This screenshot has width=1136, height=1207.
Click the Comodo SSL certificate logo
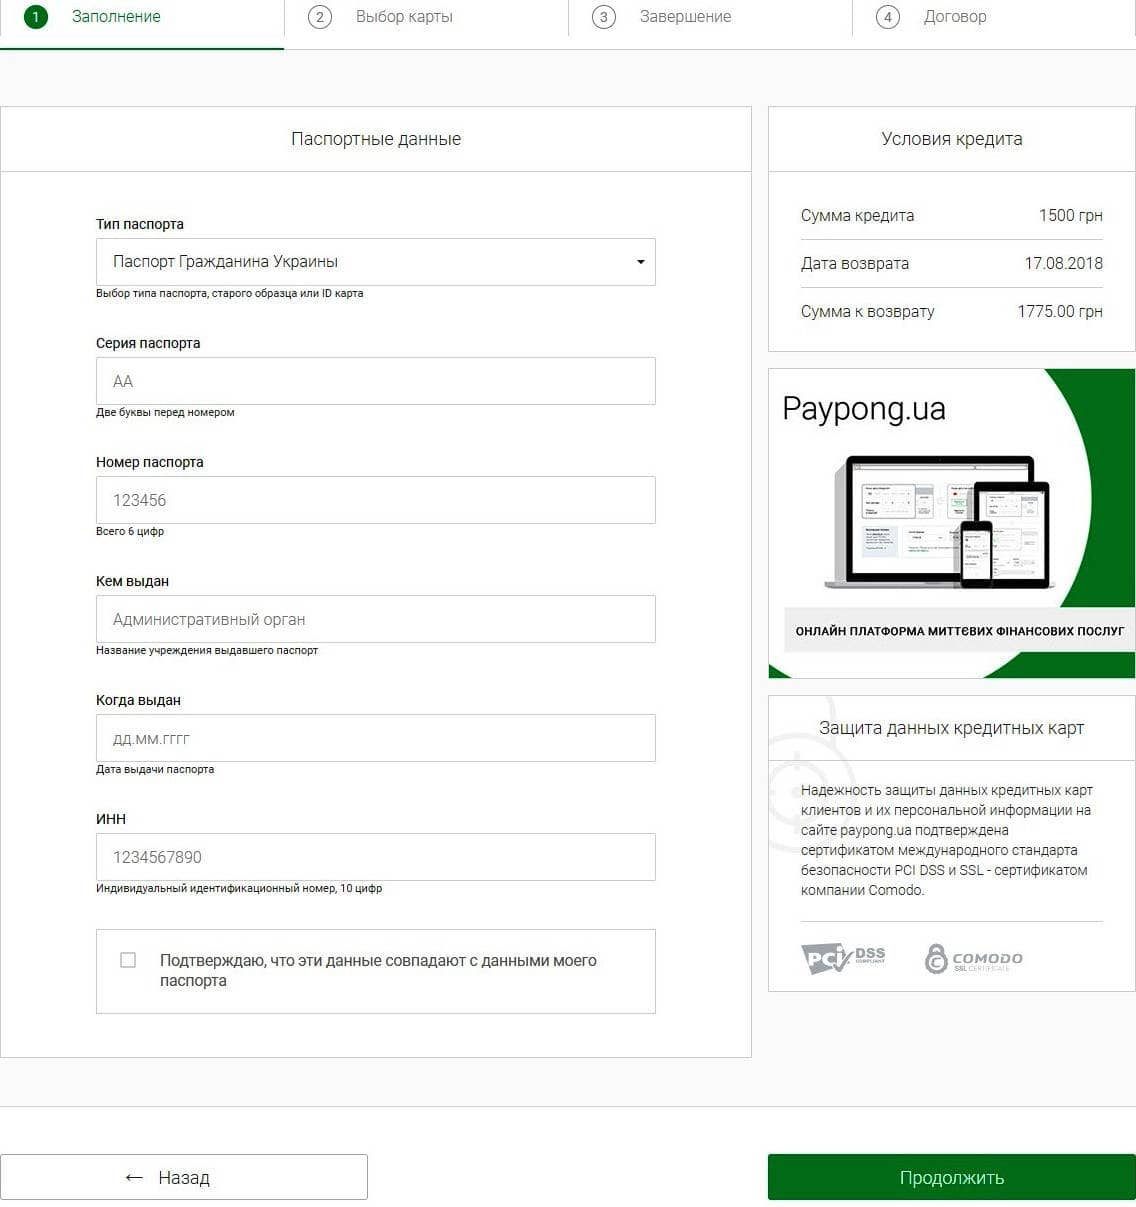coord(972,957)
